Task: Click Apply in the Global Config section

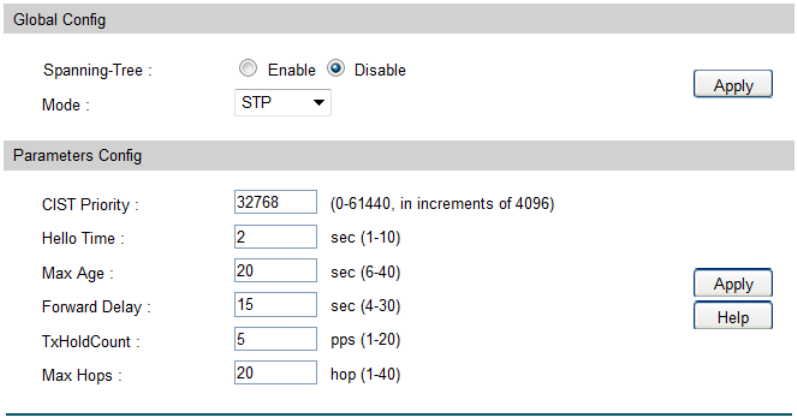Action: [733, 85]
